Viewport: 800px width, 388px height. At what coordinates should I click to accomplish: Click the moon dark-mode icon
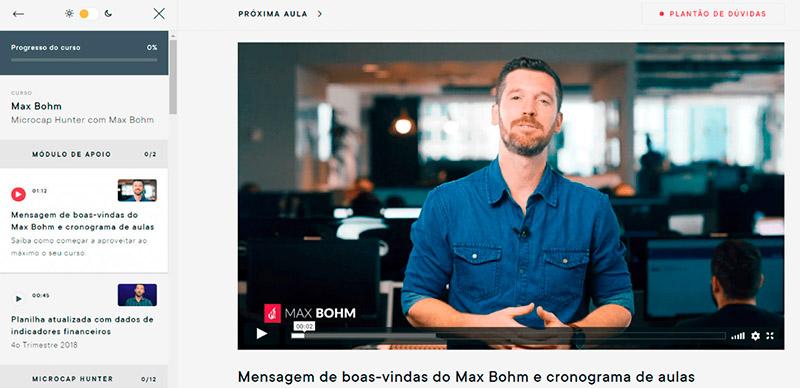(x=108, y=14)
